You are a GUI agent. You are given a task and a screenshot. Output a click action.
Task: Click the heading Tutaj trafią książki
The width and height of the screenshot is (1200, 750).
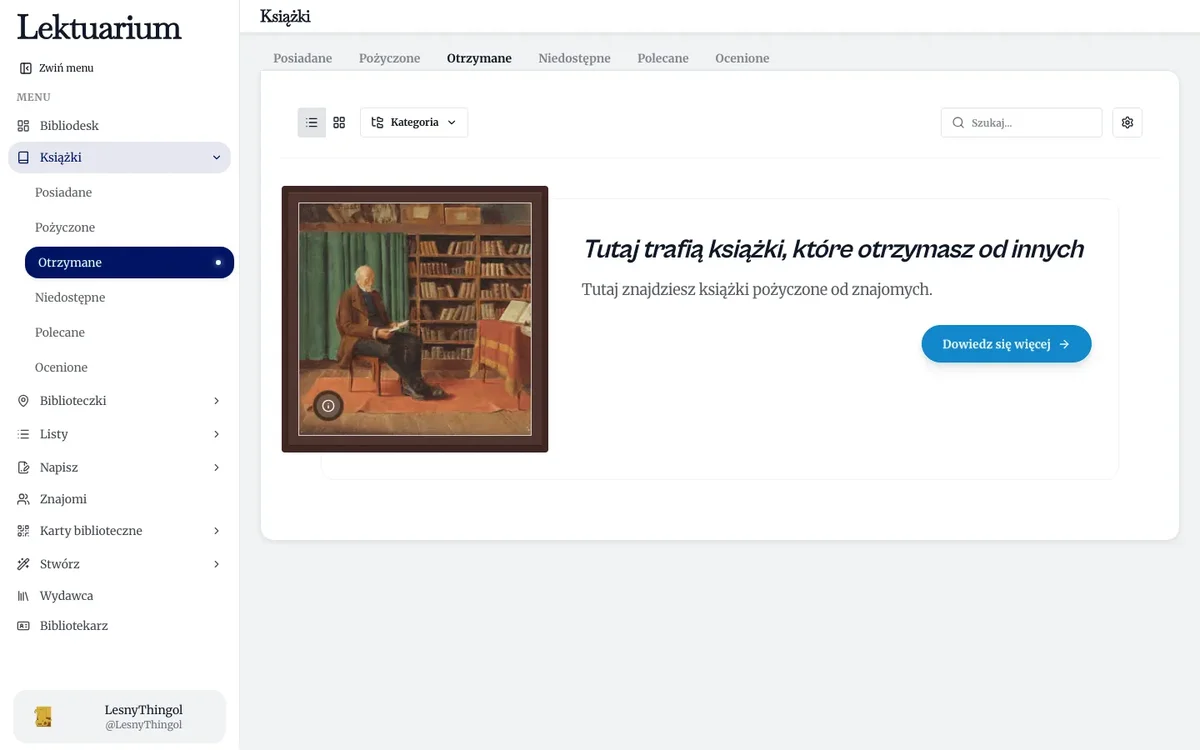[833, 249]
